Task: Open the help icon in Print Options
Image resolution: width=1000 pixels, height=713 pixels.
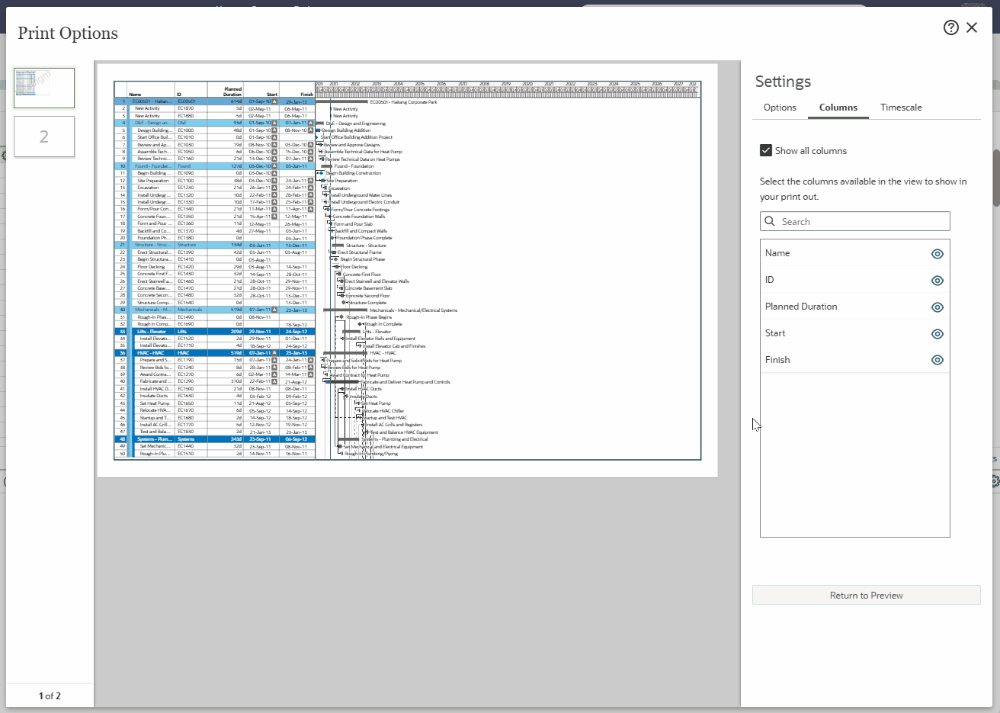Action: [x=950, y=27]
